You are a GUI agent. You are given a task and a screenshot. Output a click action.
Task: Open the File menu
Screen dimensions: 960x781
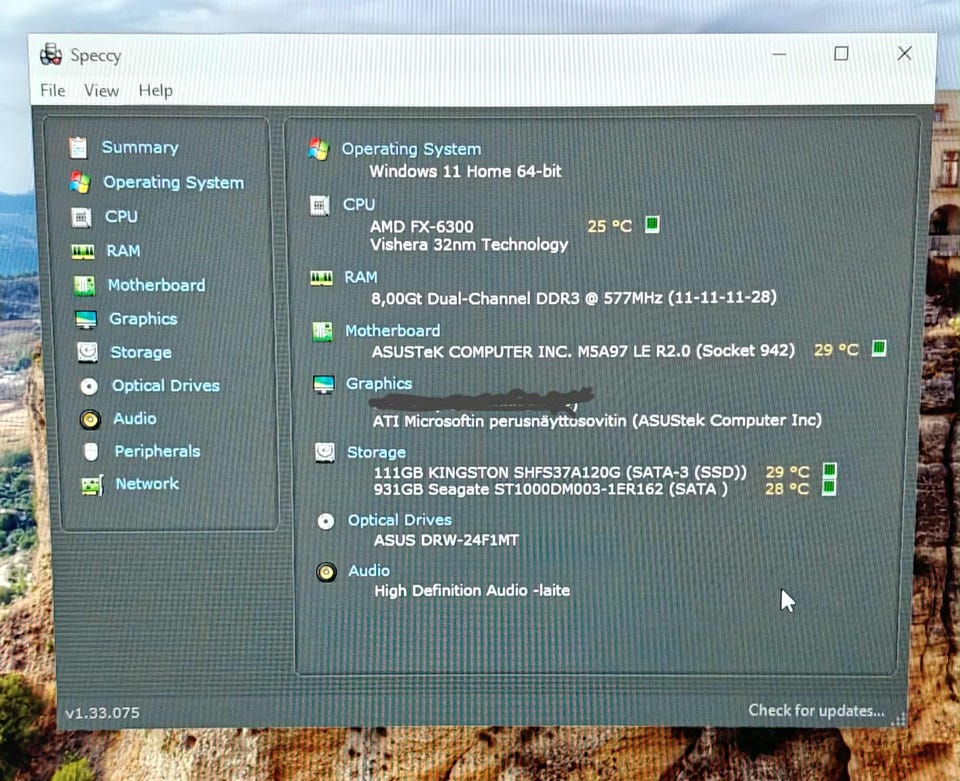pos(53,91)
